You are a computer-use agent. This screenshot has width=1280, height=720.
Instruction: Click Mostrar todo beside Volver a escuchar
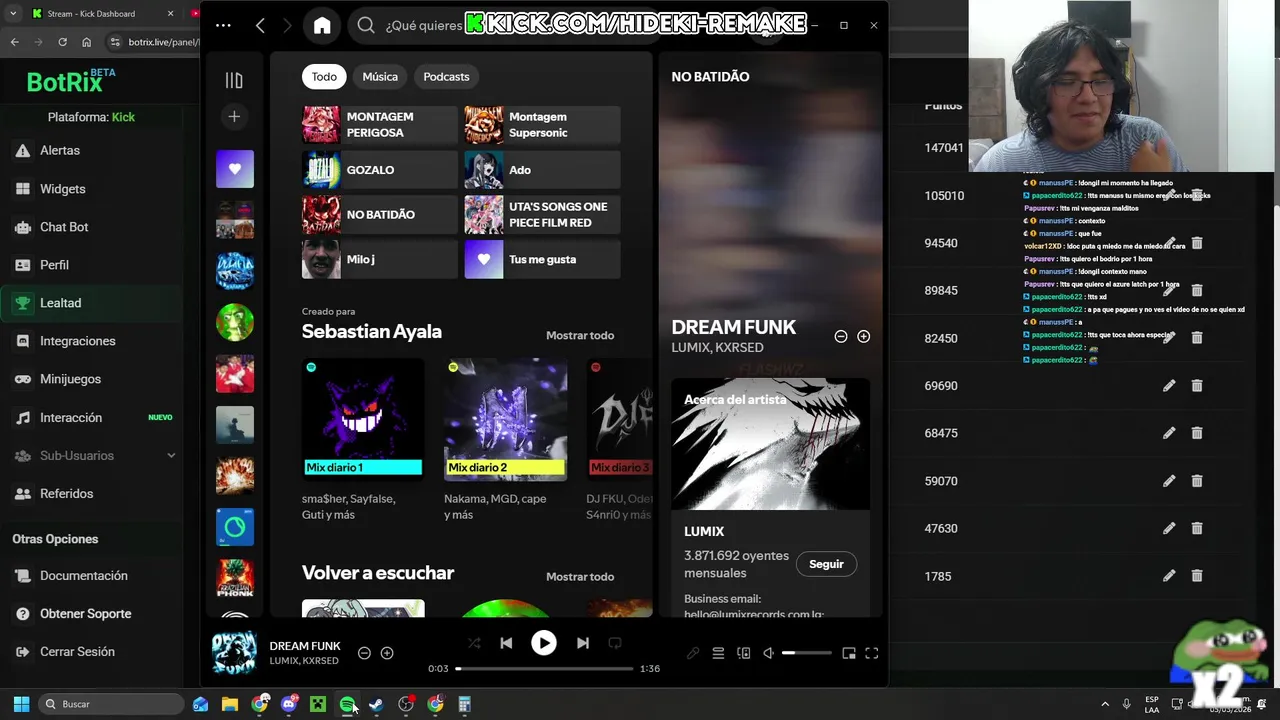(580, 576)
